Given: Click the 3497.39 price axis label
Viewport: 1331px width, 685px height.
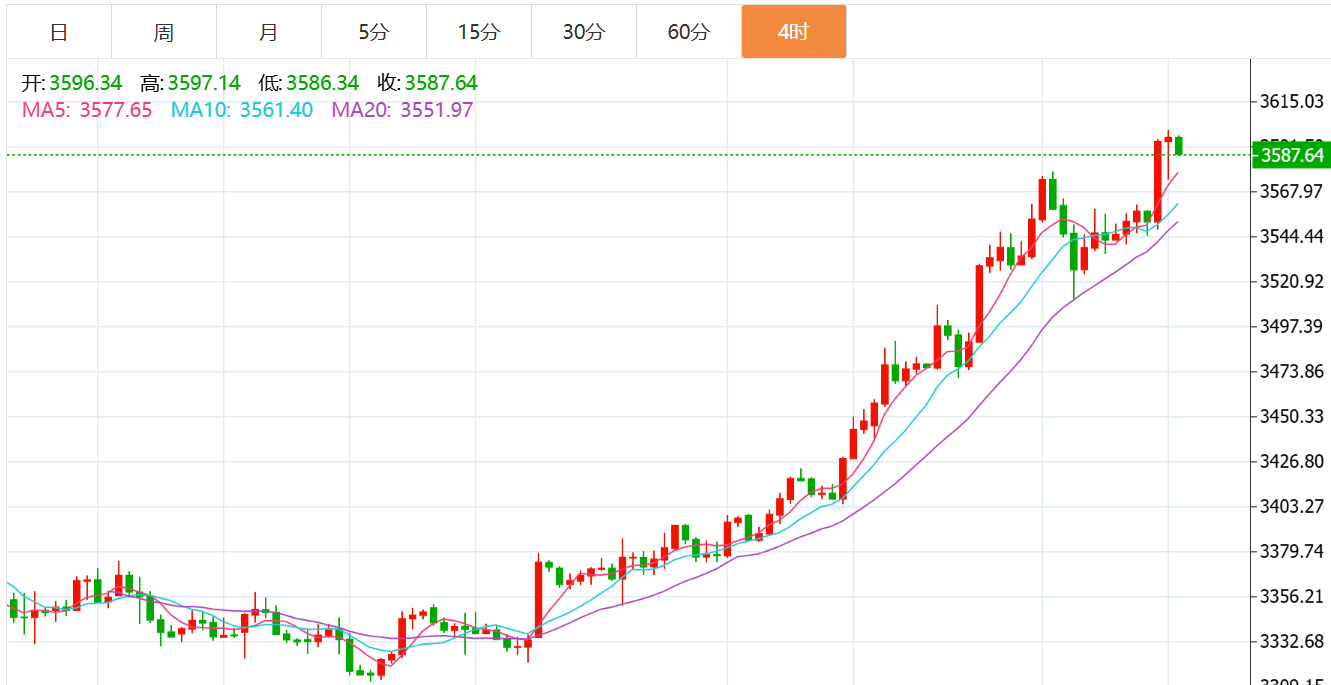Looking at the screenshot, I should [1291, 326].
